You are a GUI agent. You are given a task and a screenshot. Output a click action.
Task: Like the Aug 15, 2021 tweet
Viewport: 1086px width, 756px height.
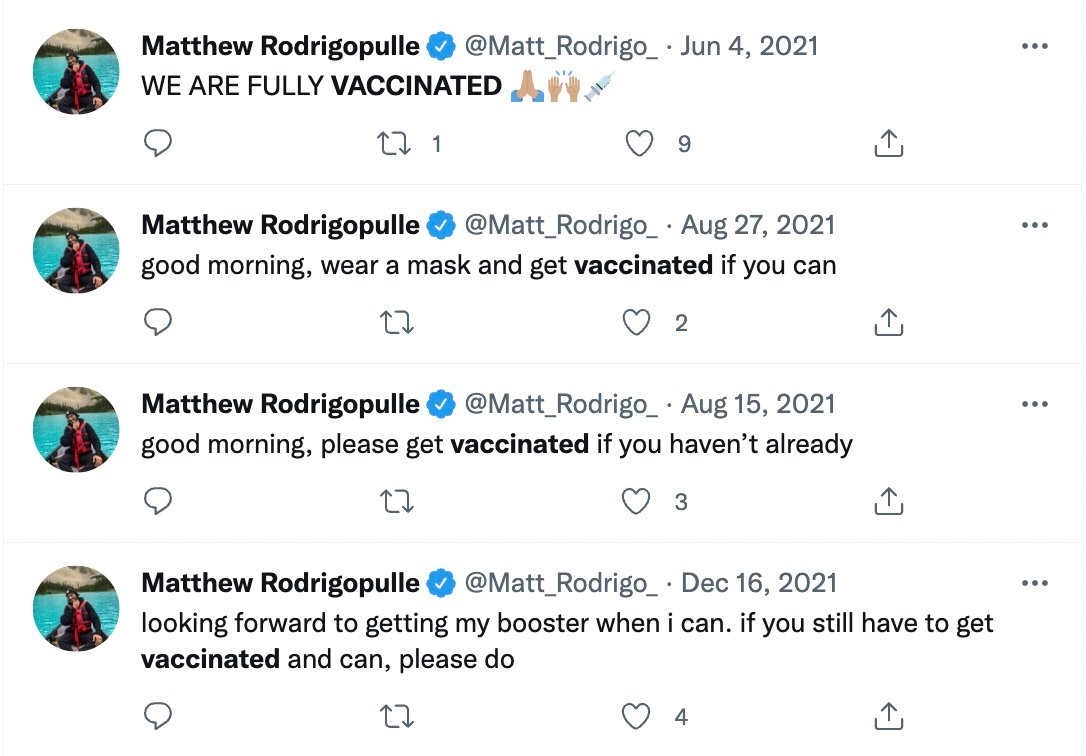click(x=637, y=501)
